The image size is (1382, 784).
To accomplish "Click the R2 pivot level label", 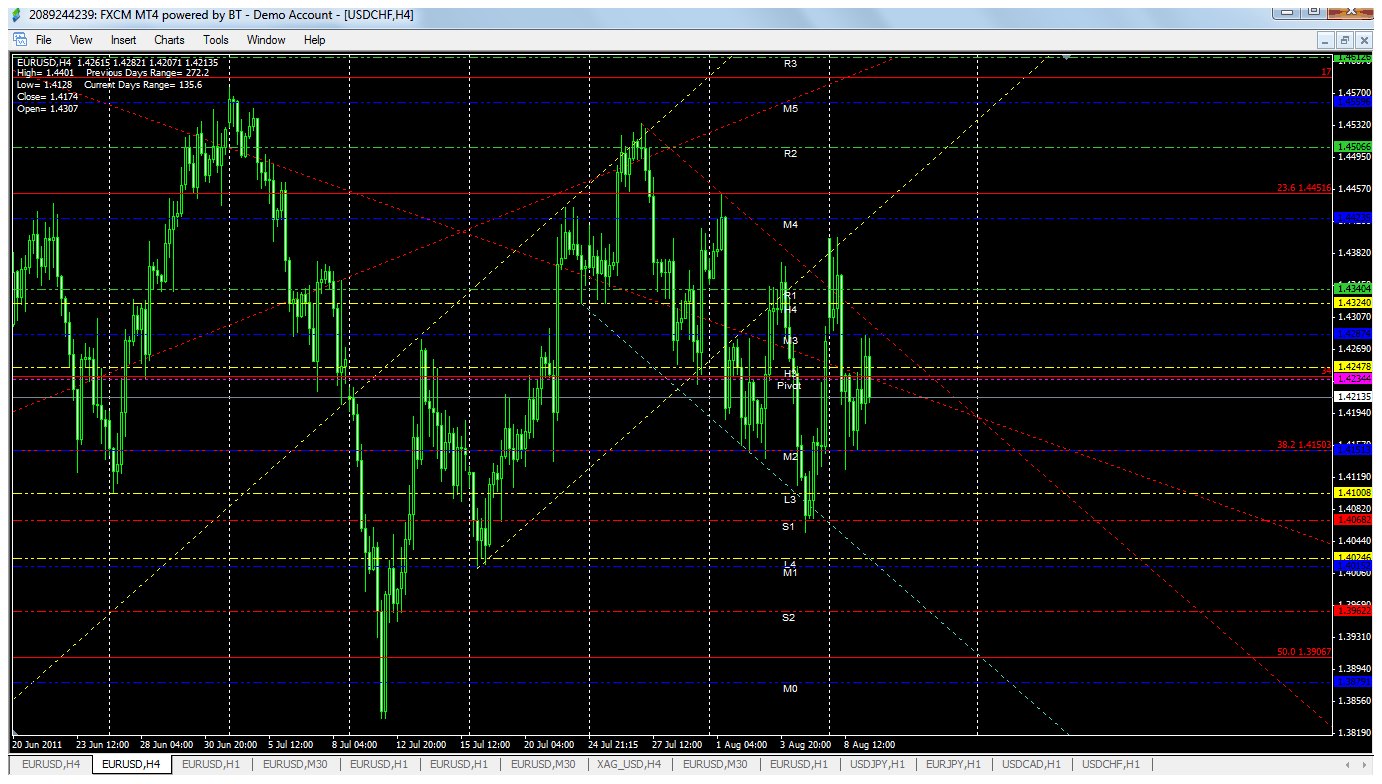I will (x=790, y=153).
